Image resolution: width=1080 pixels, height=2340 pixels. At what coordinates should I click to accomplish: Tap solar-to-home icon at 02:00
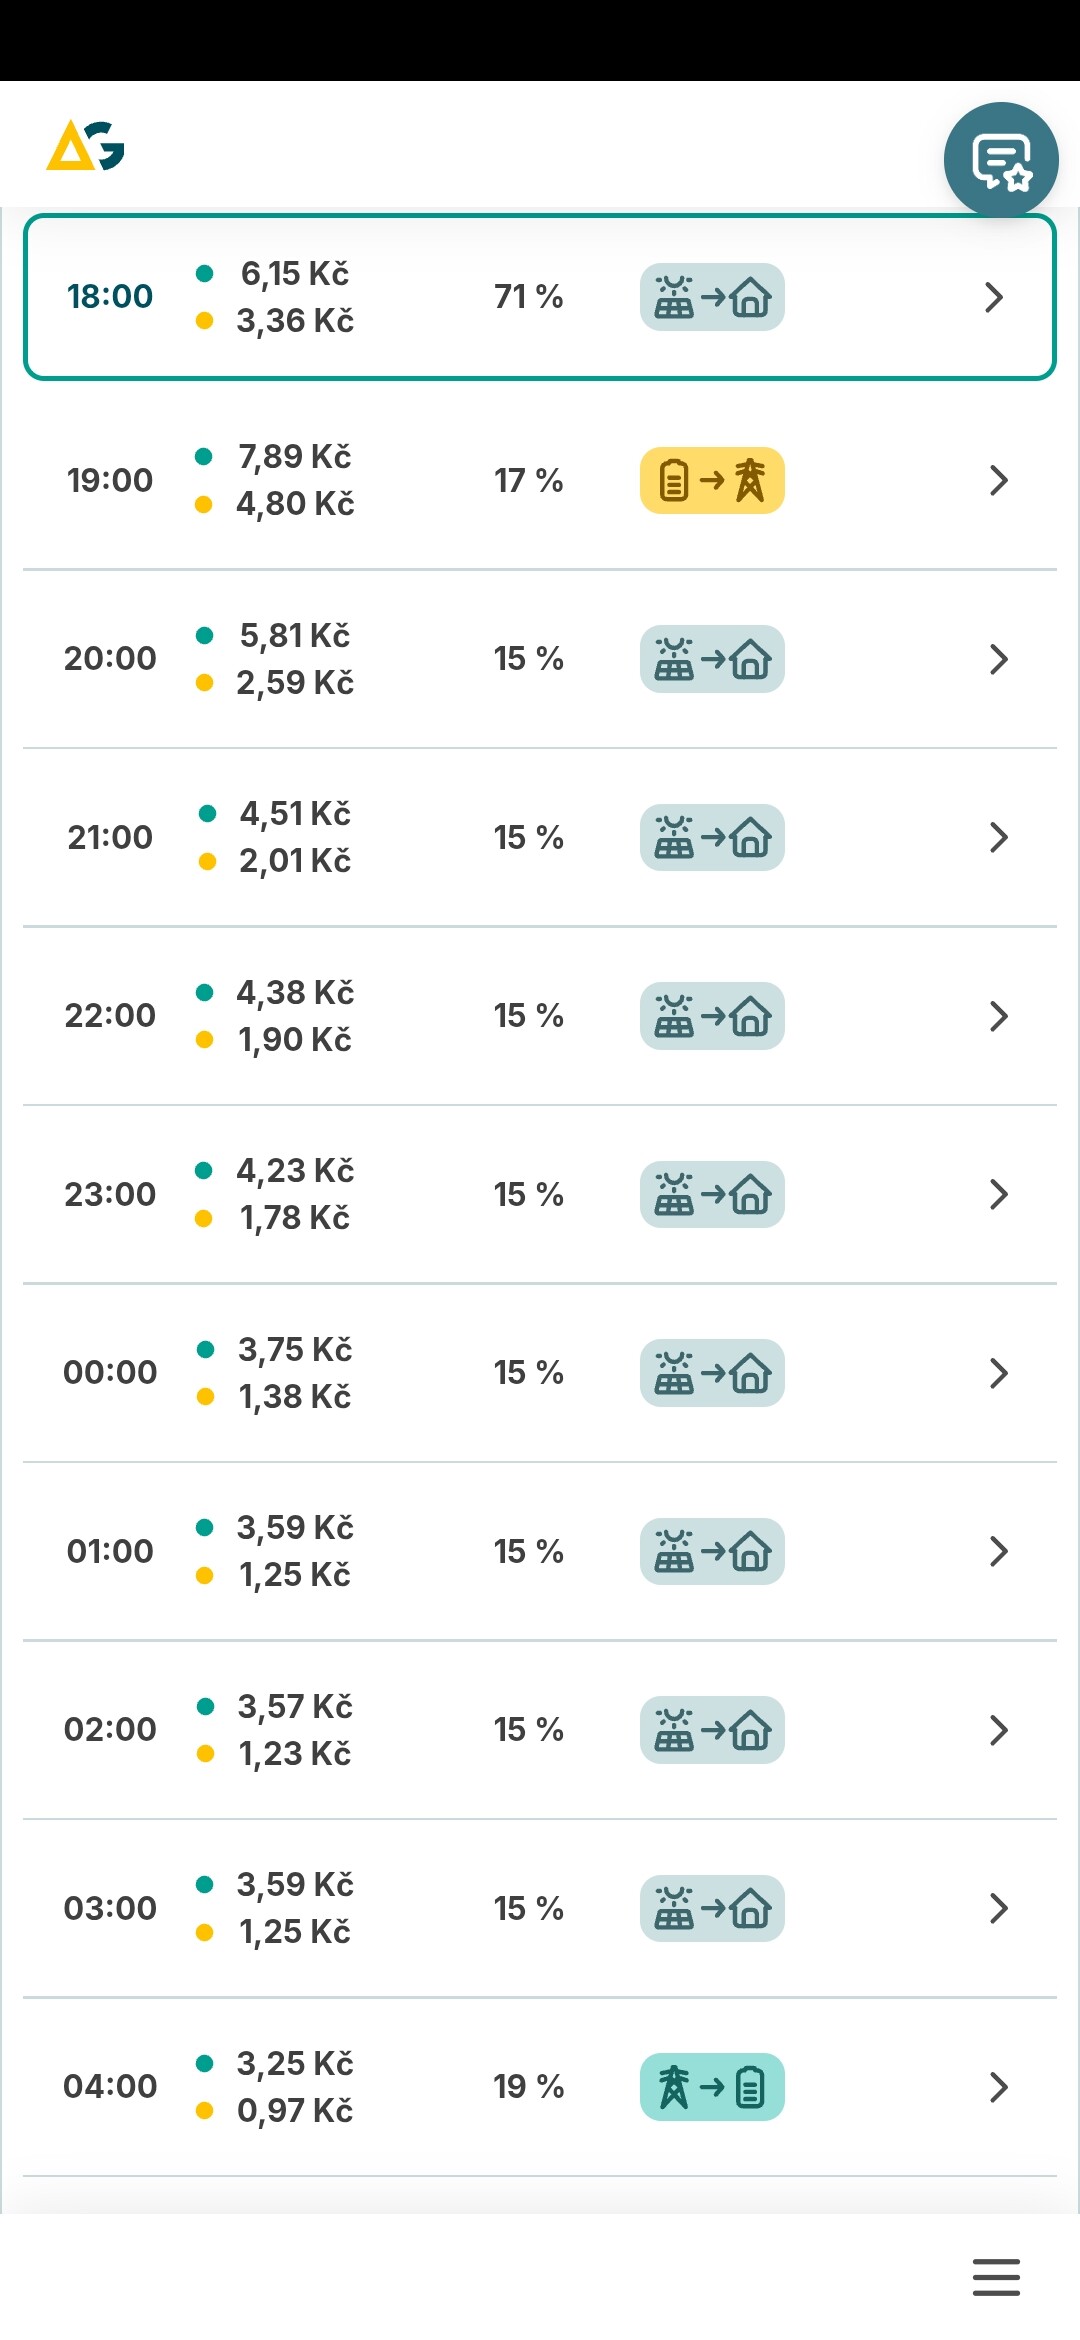tap(712, 1730)
